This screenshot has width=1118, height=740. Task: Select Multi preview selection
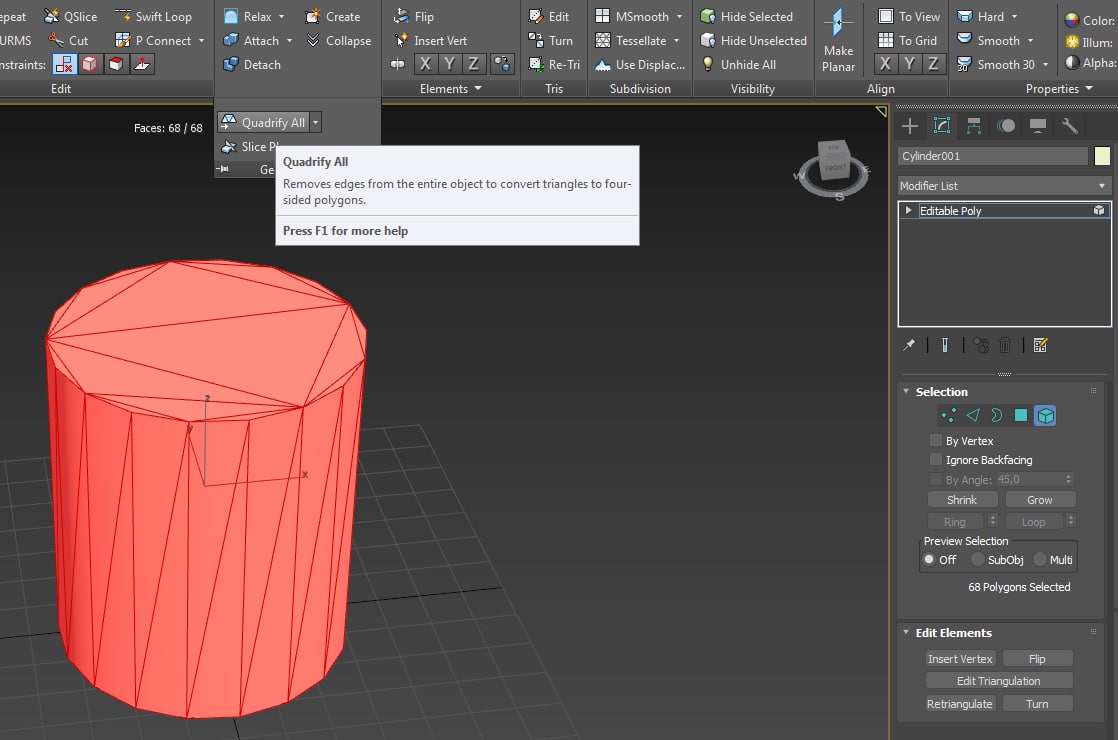pyautogui.click(x=1040, y=560)
